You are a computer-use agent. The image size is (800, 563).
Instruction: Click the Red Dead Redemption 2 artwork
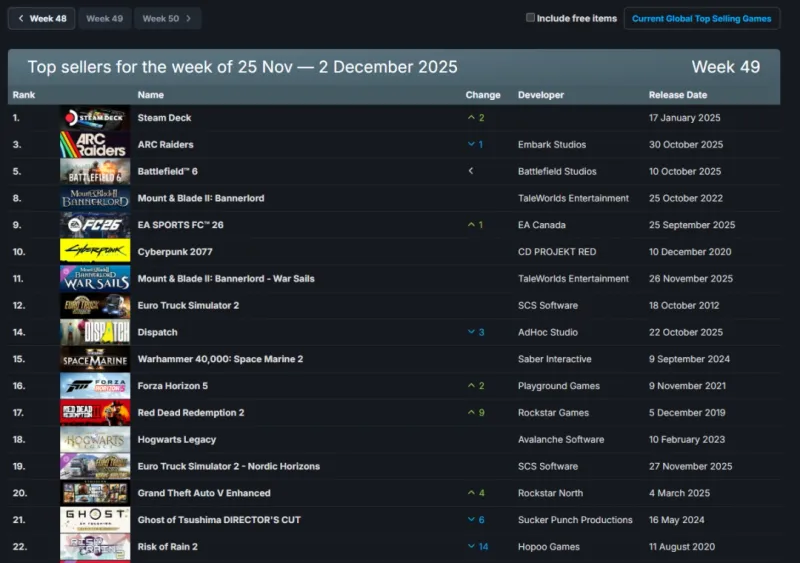(x=95, y=412)
